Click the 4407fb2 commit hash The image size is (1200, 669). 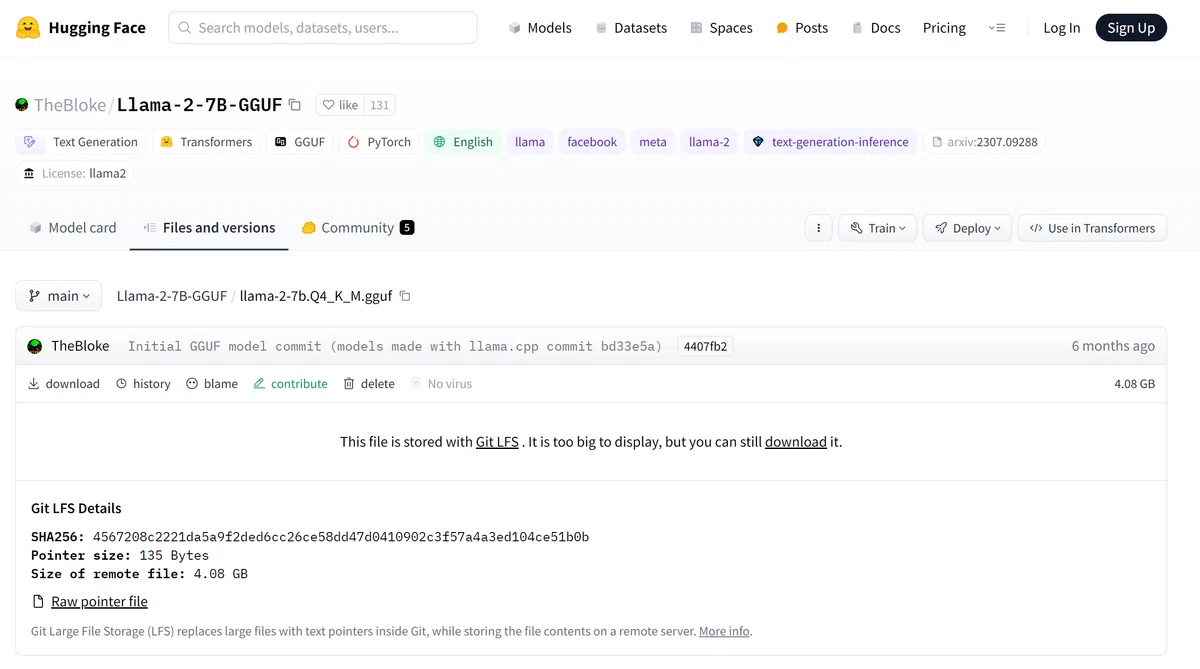tap(705, 347)
